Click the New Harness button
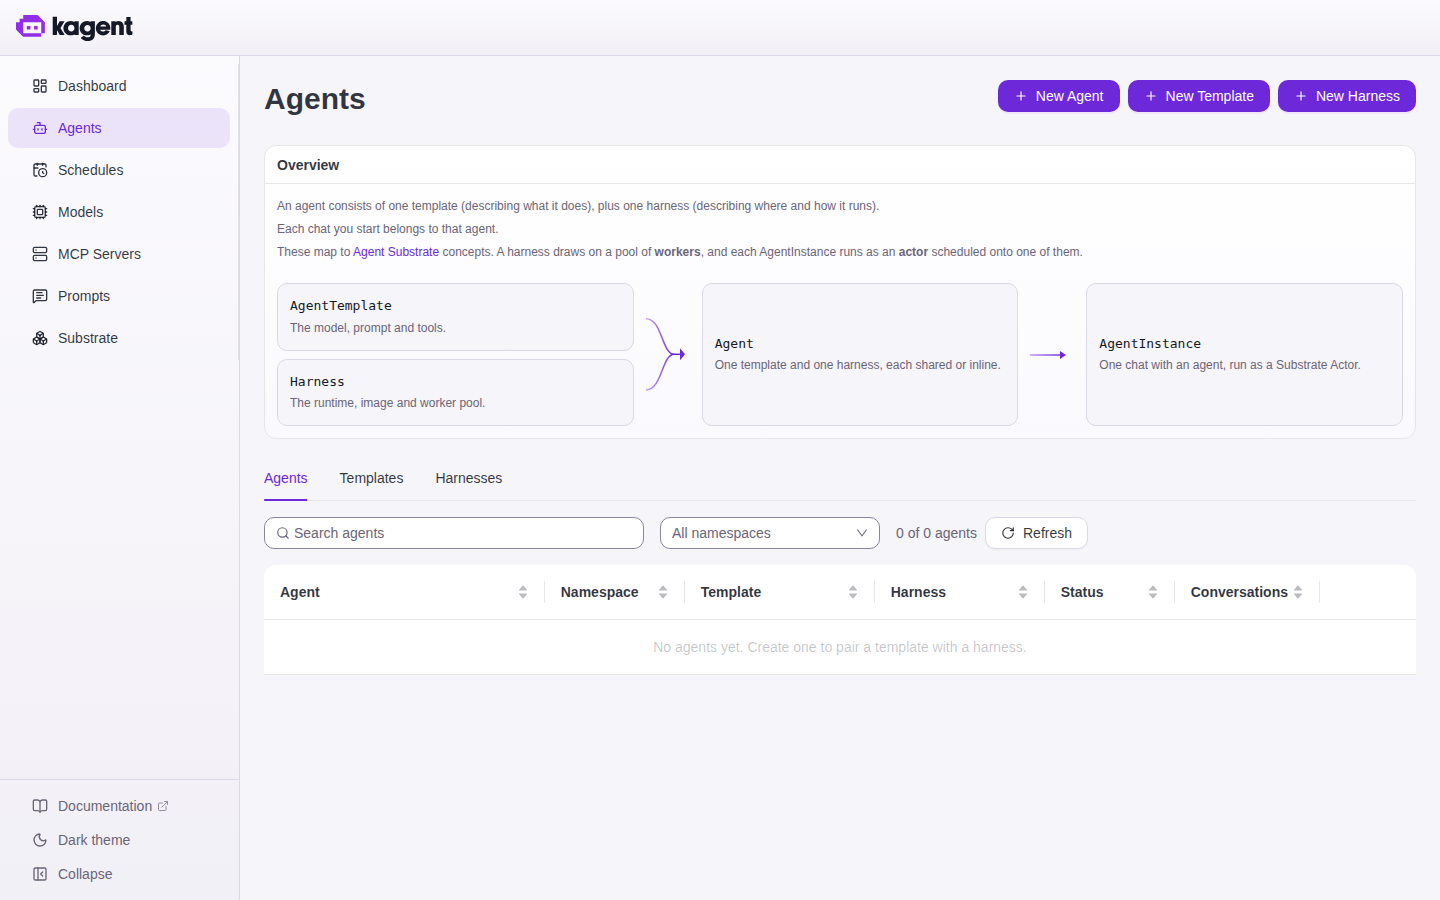 pos(1347,96)
